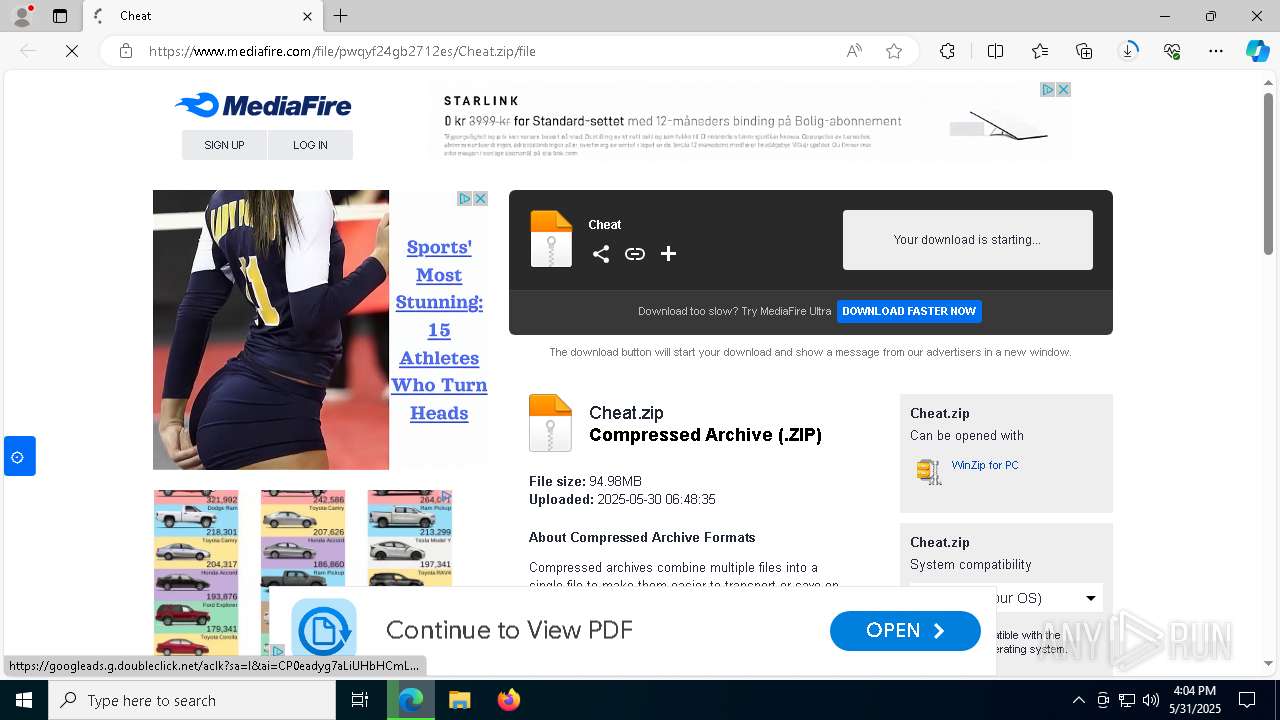Viewport: 1280px width, 720px height.
Task: Close the athletes ad with X
Action: pos(480,198)
